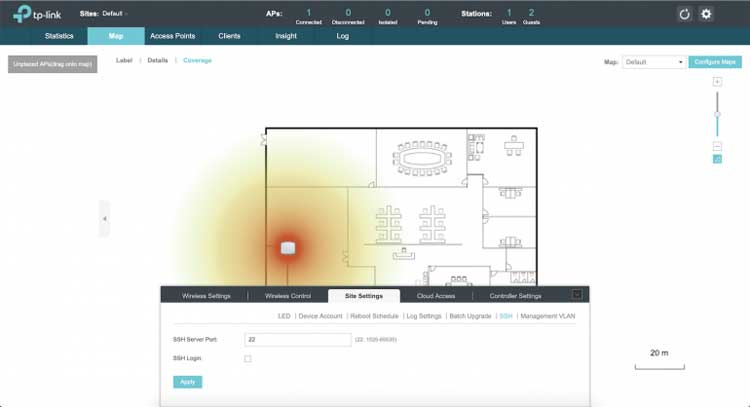
Task: Go to the Access Points tab
Action: (x=173, y=36)
